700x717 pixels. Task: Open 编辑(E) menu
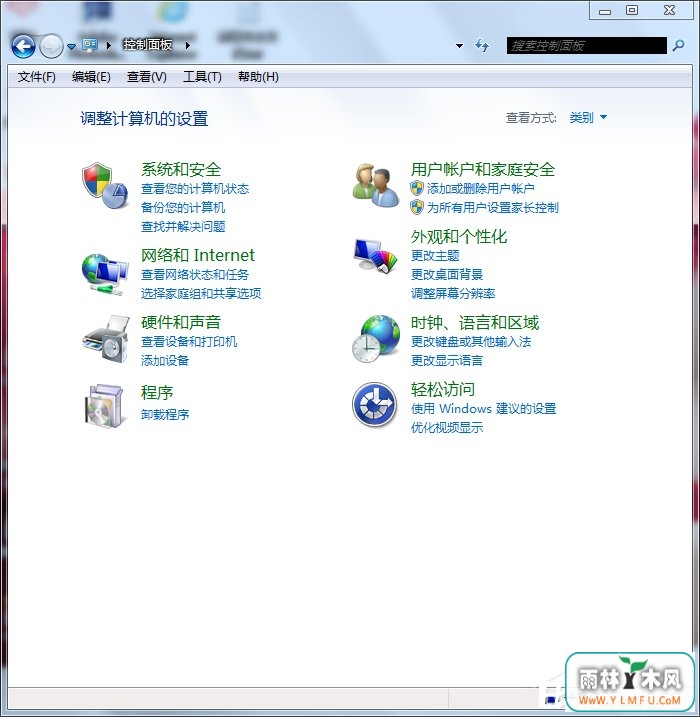point(91,76)
